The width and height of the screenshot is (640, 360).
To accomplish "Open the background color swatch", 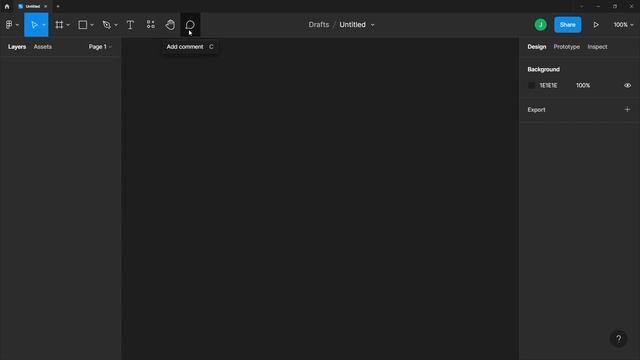I will click(531, 85).
